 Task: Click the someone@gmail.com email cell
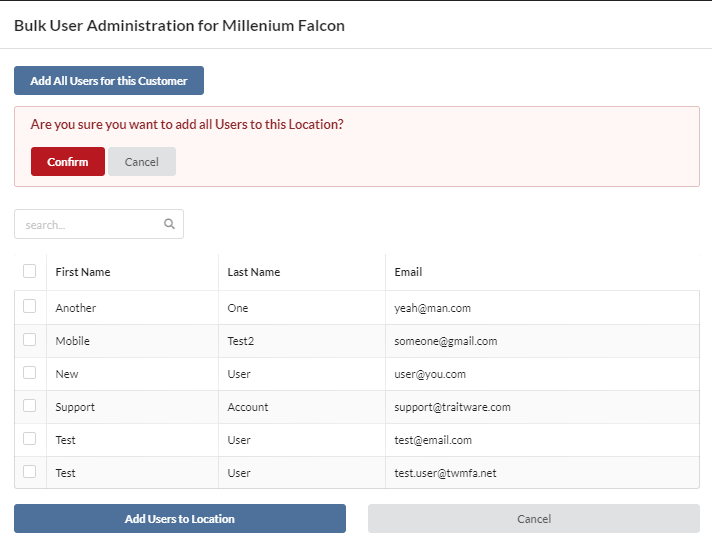[445, 341]
